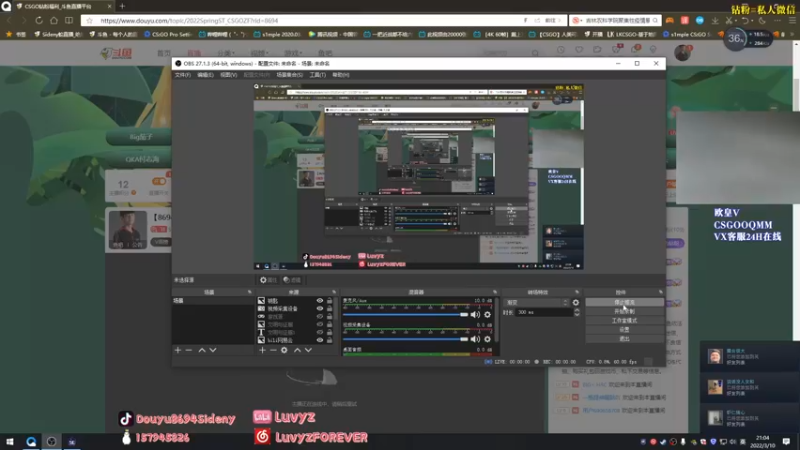
Task: Open Douyu watch history clock icon
Action: coord(561,50)
